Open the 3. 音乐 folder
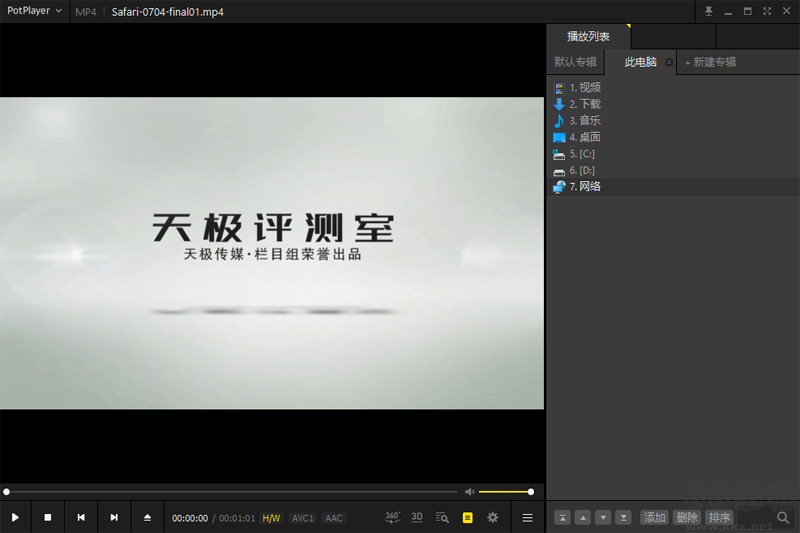 coord(673,121)
